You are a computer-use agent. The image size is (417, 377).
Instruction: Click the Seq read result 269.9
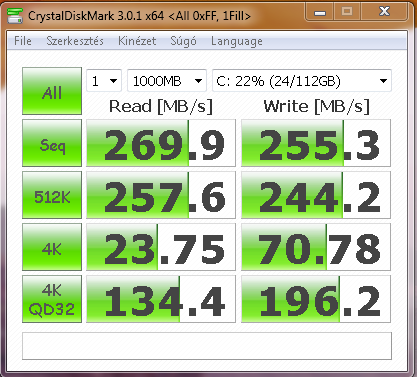[x=161, y=143]
